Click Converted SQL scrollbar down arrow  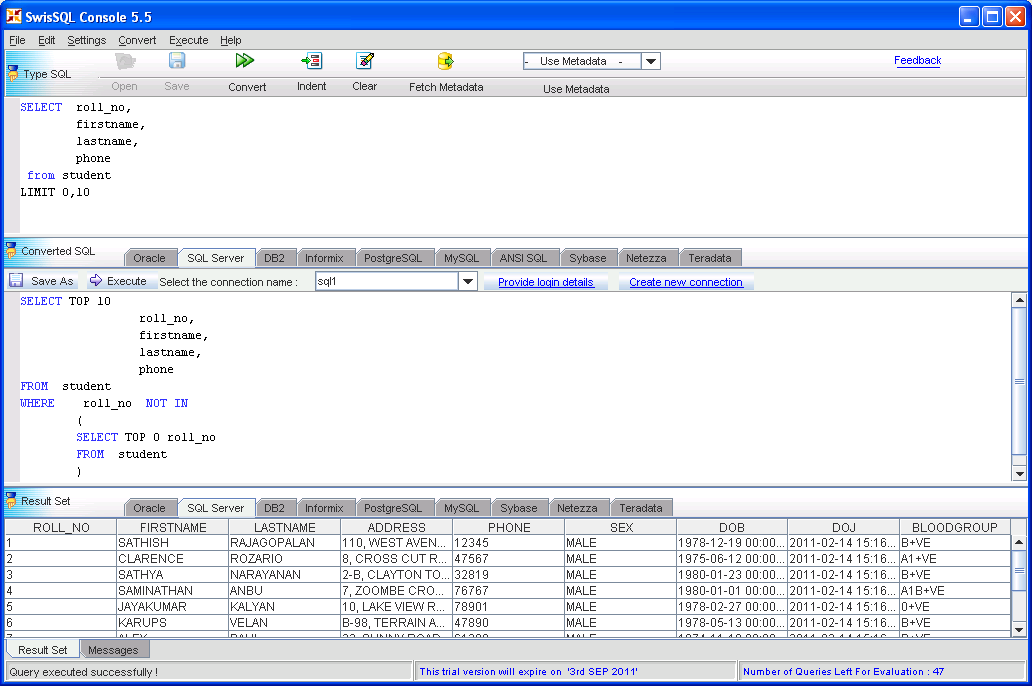pos(1019,473)
